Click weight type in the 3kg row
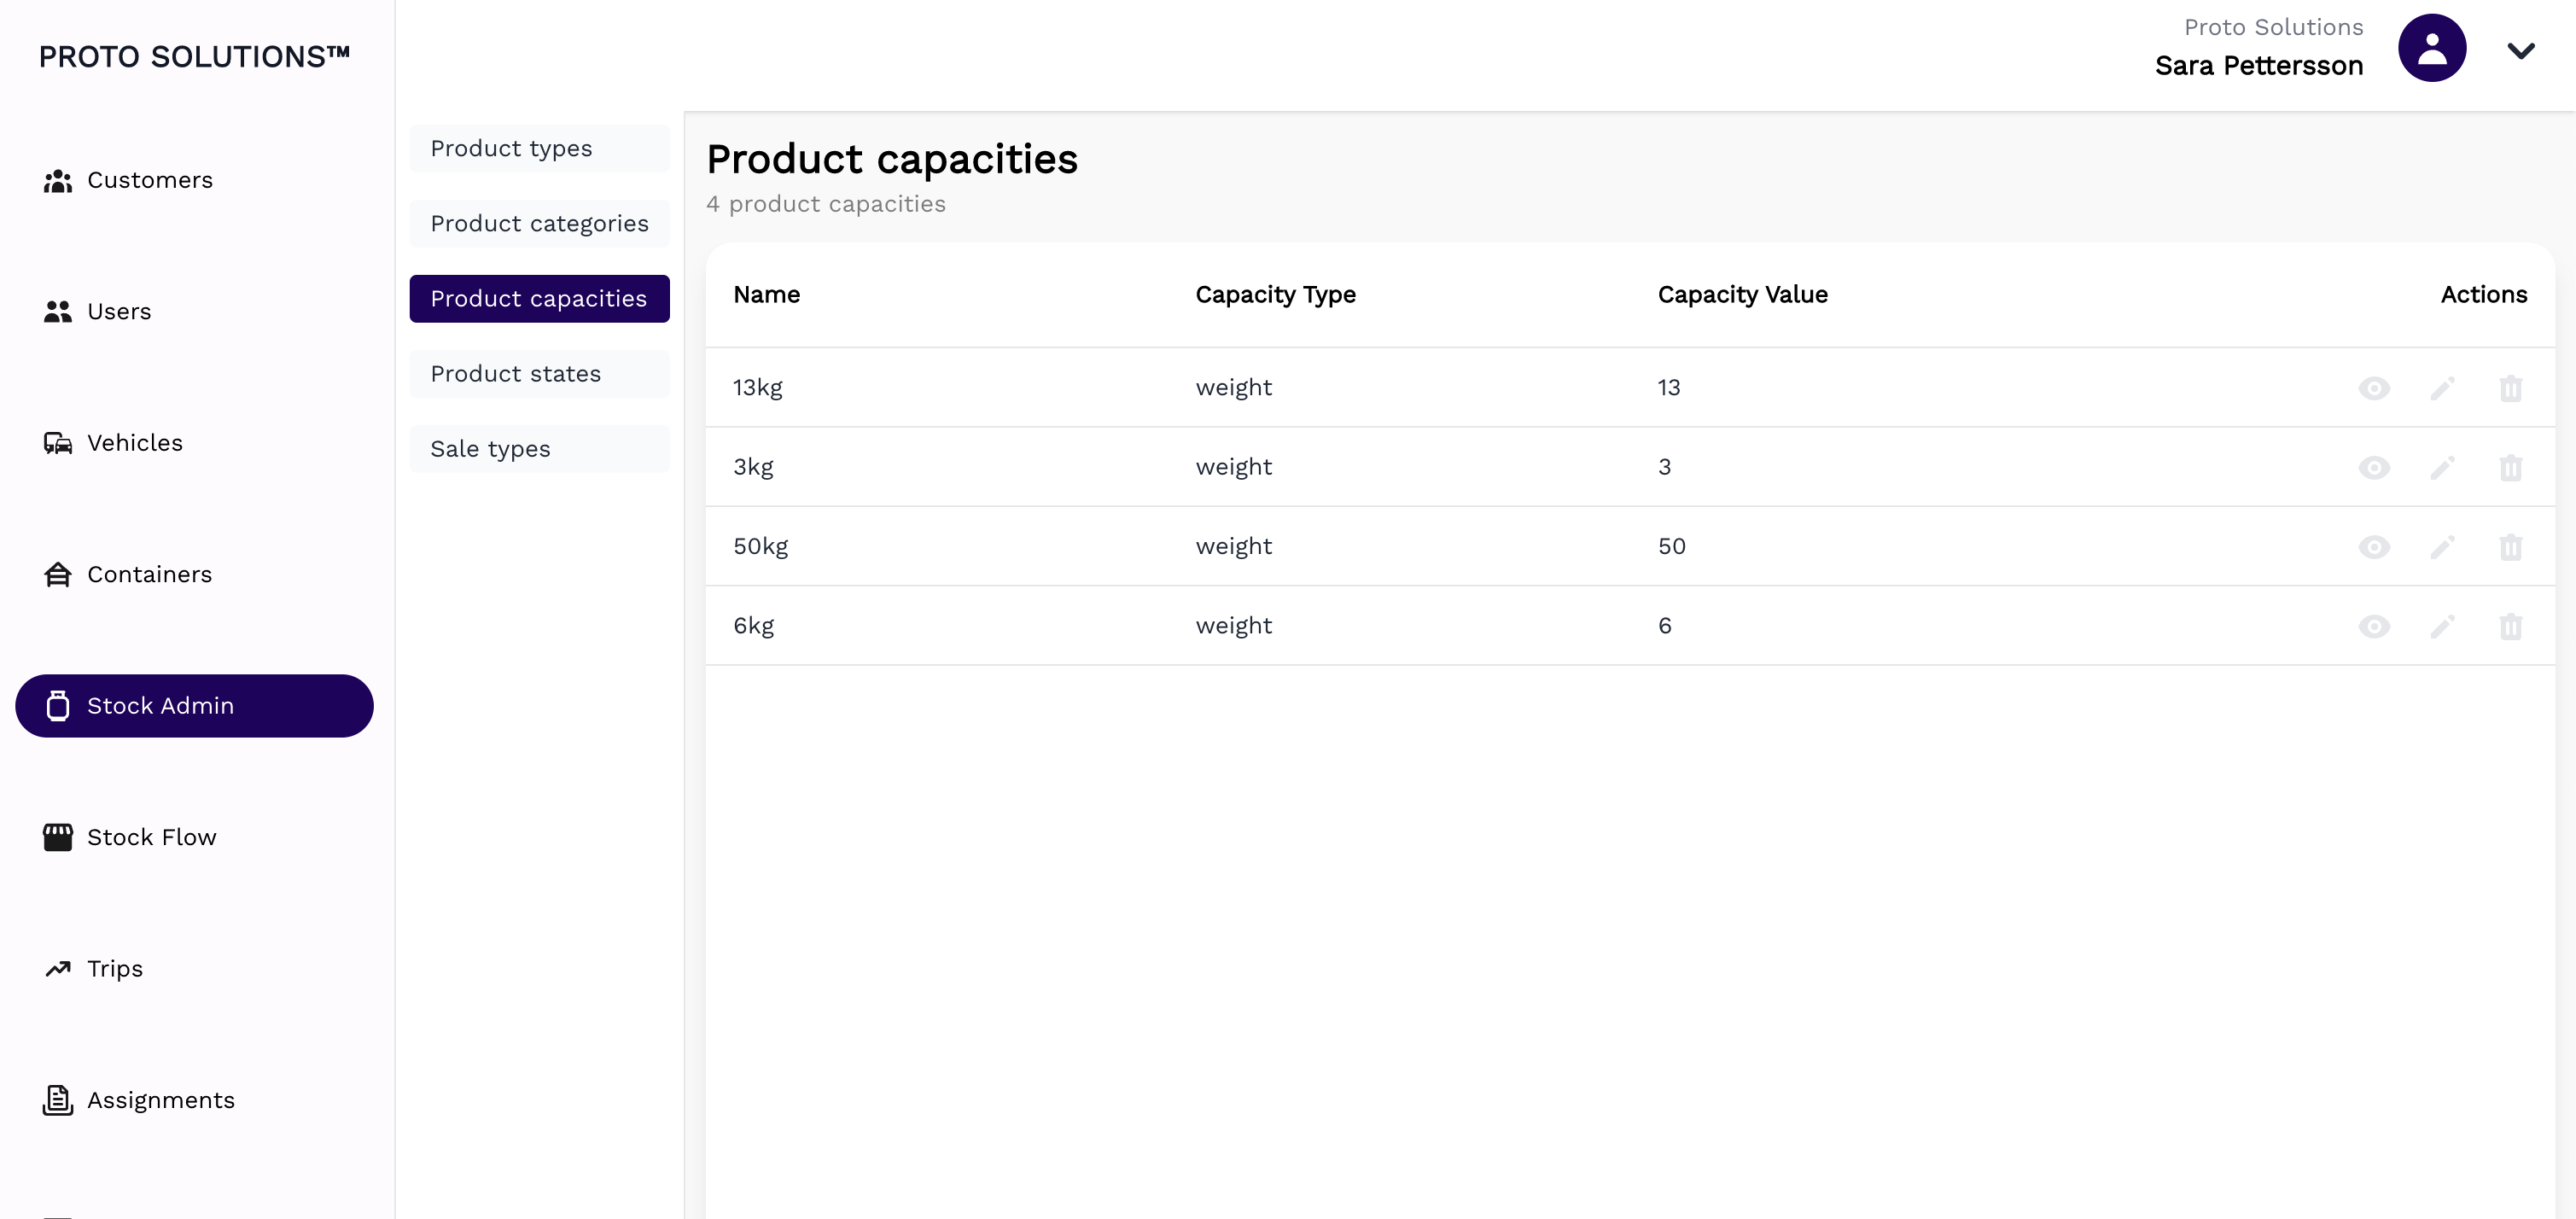Screen dimensions: 2576x1219 pyautogui.click(x=1233, y=467)
